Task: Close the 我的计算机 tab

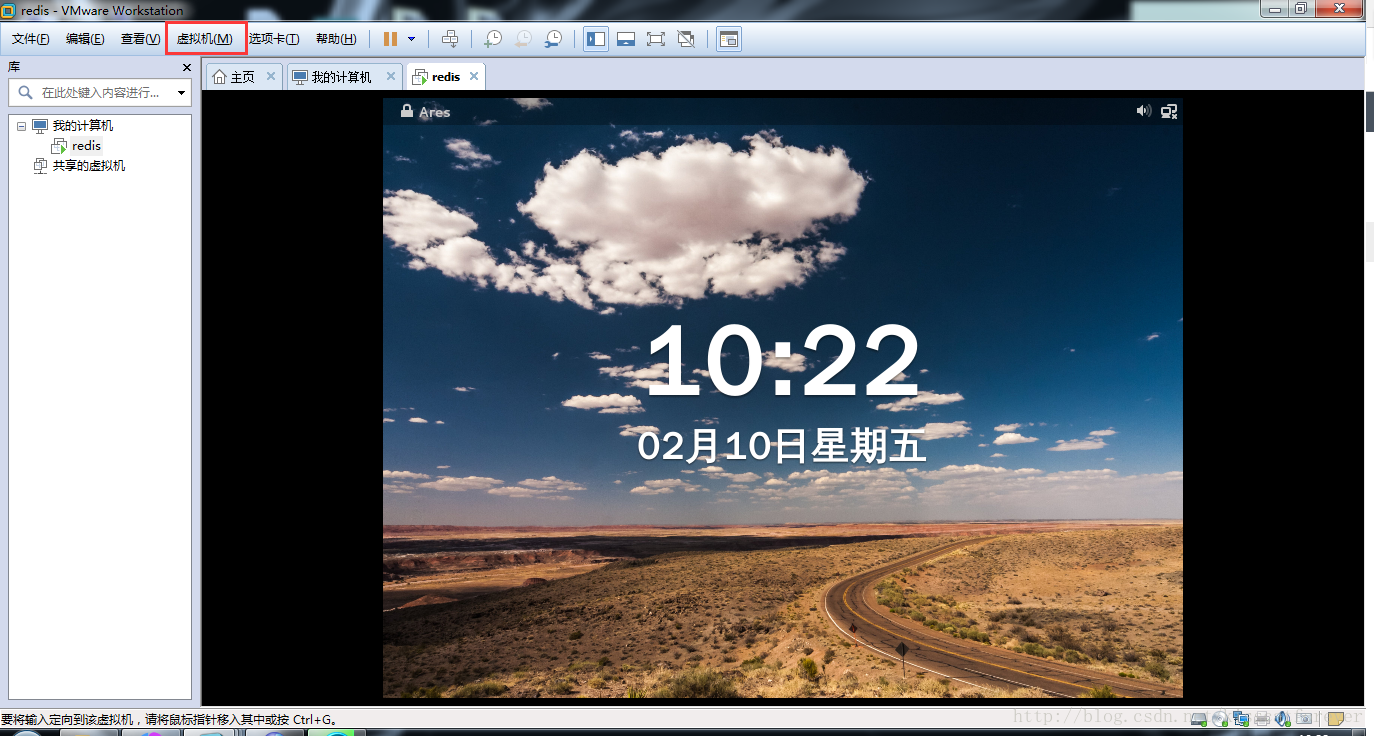Action: [391, 76]
